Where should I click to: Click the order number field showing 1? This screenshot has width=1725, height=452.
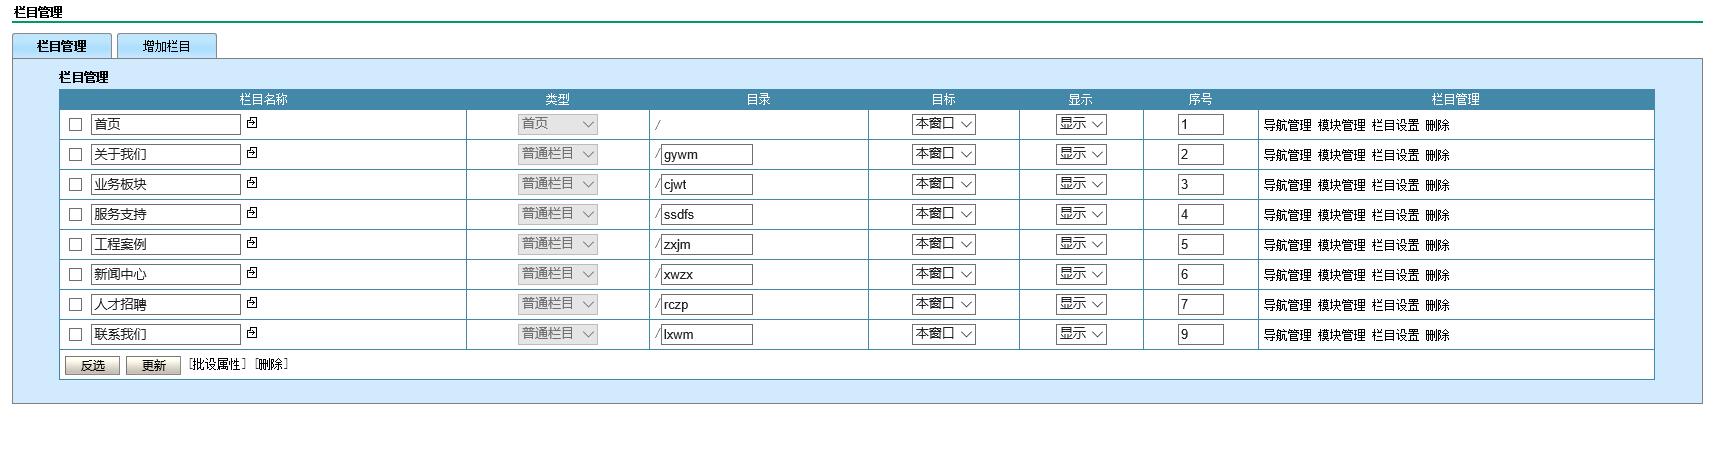tap(1201, 124)
